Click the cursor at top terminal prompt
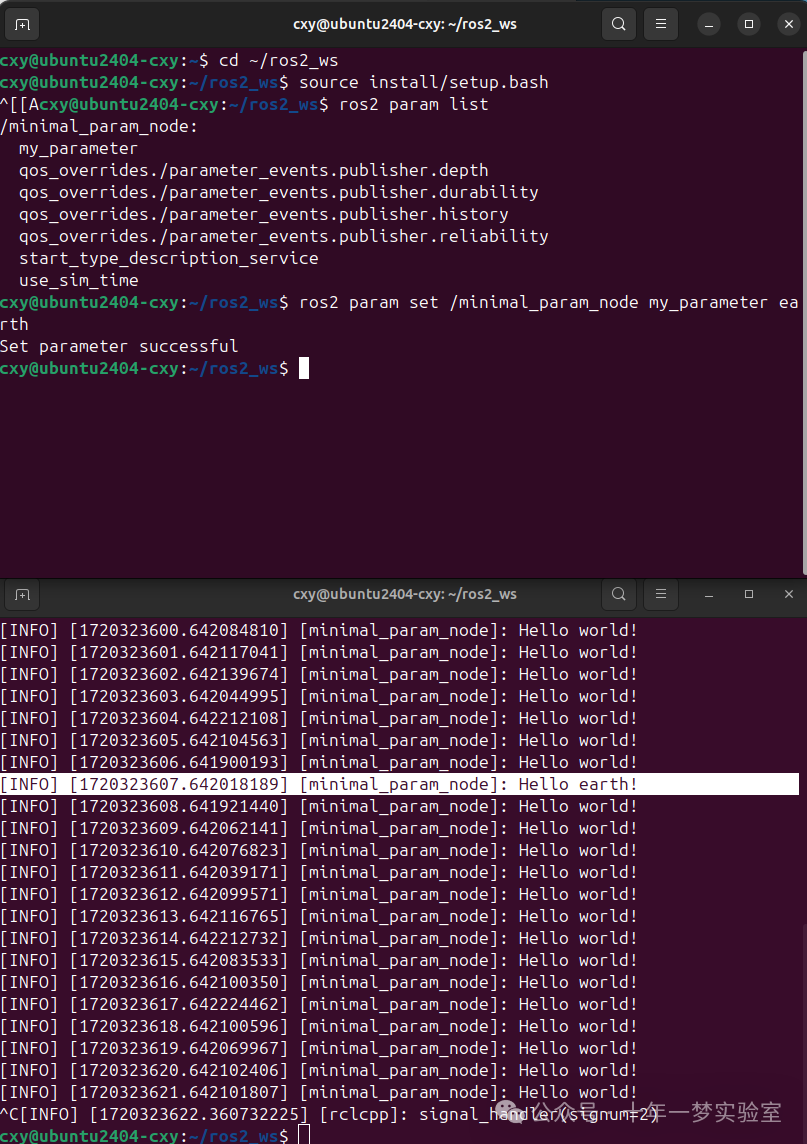 click(304, 368)
